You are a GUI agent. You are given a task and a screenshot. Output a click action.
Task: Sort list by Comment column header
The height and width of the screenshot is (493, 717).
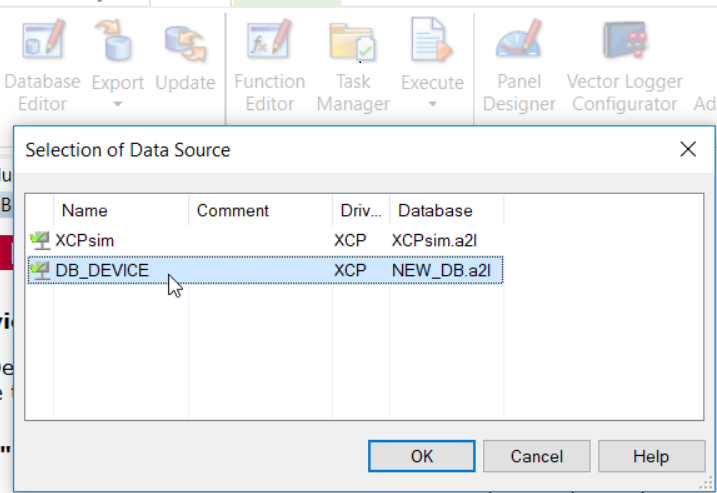point(260,210)
